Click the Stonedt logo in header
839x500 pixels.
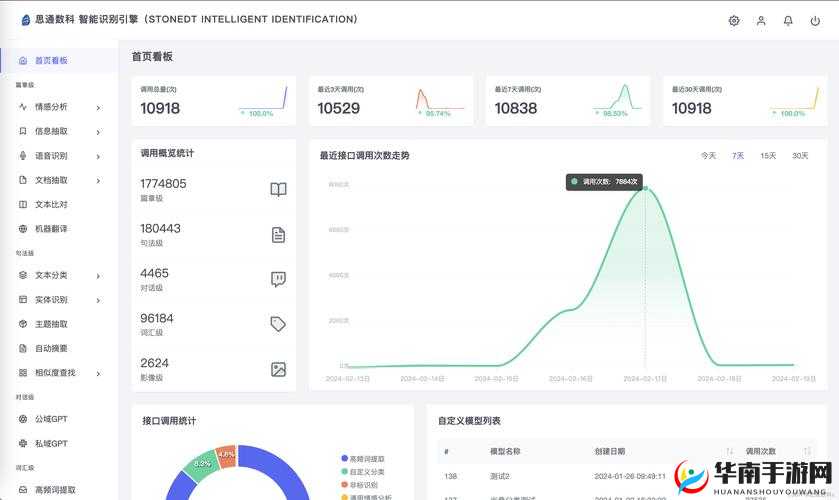click(25, 20)
